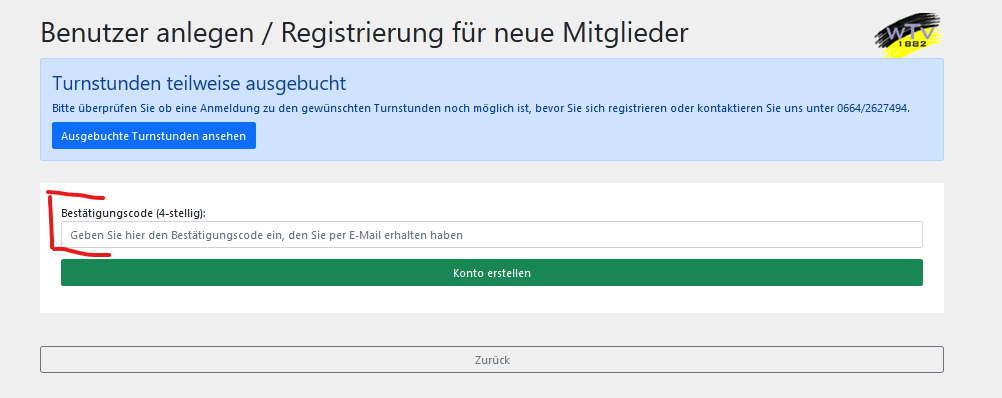Click the WTV 1882 club logo
This screenshot has height=398, width=1002.
(x=909, y=34)
